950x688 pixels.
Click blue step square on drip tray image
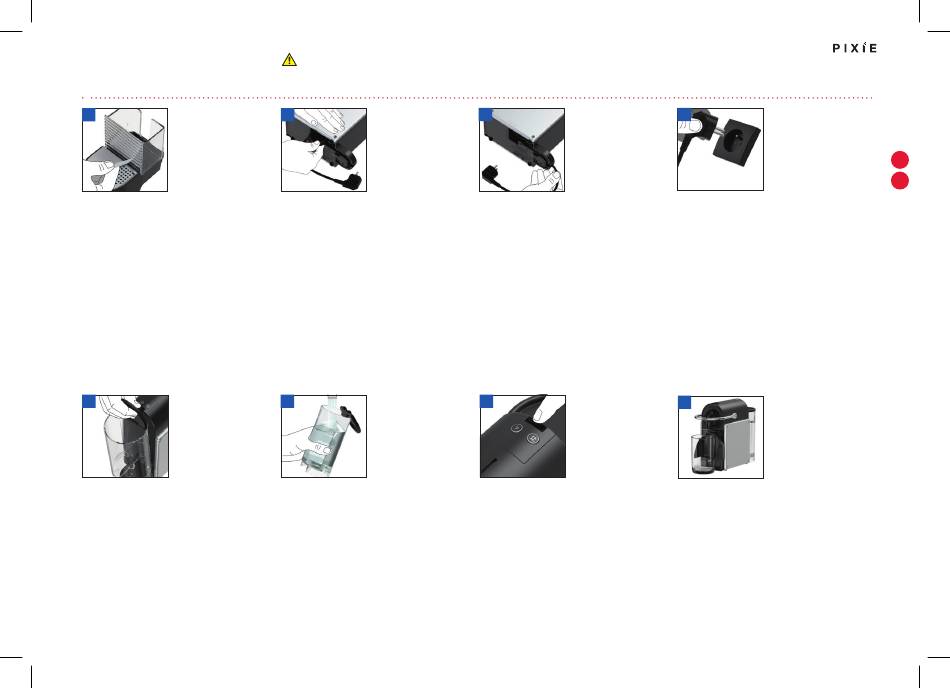click(89, 115)
